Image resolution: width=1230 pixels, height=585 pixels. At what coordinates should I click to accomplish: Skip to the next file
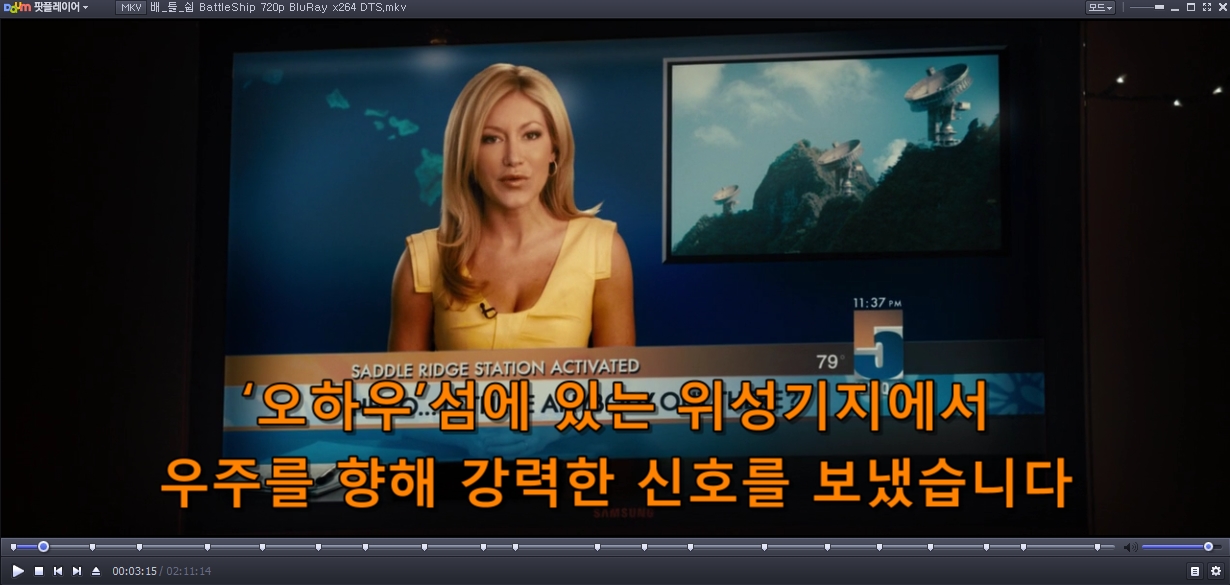(77, 571)
